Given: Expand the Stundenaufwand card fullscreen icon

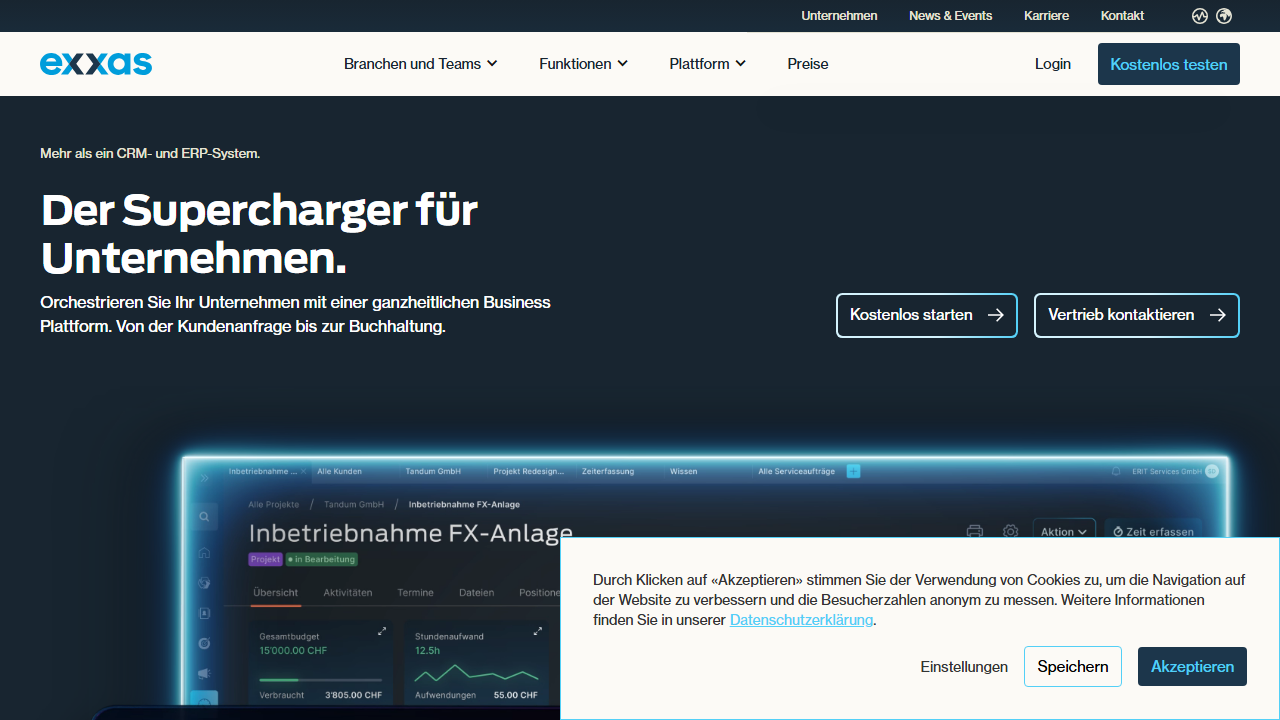Looking at the screenshot, I should (538, 631).
